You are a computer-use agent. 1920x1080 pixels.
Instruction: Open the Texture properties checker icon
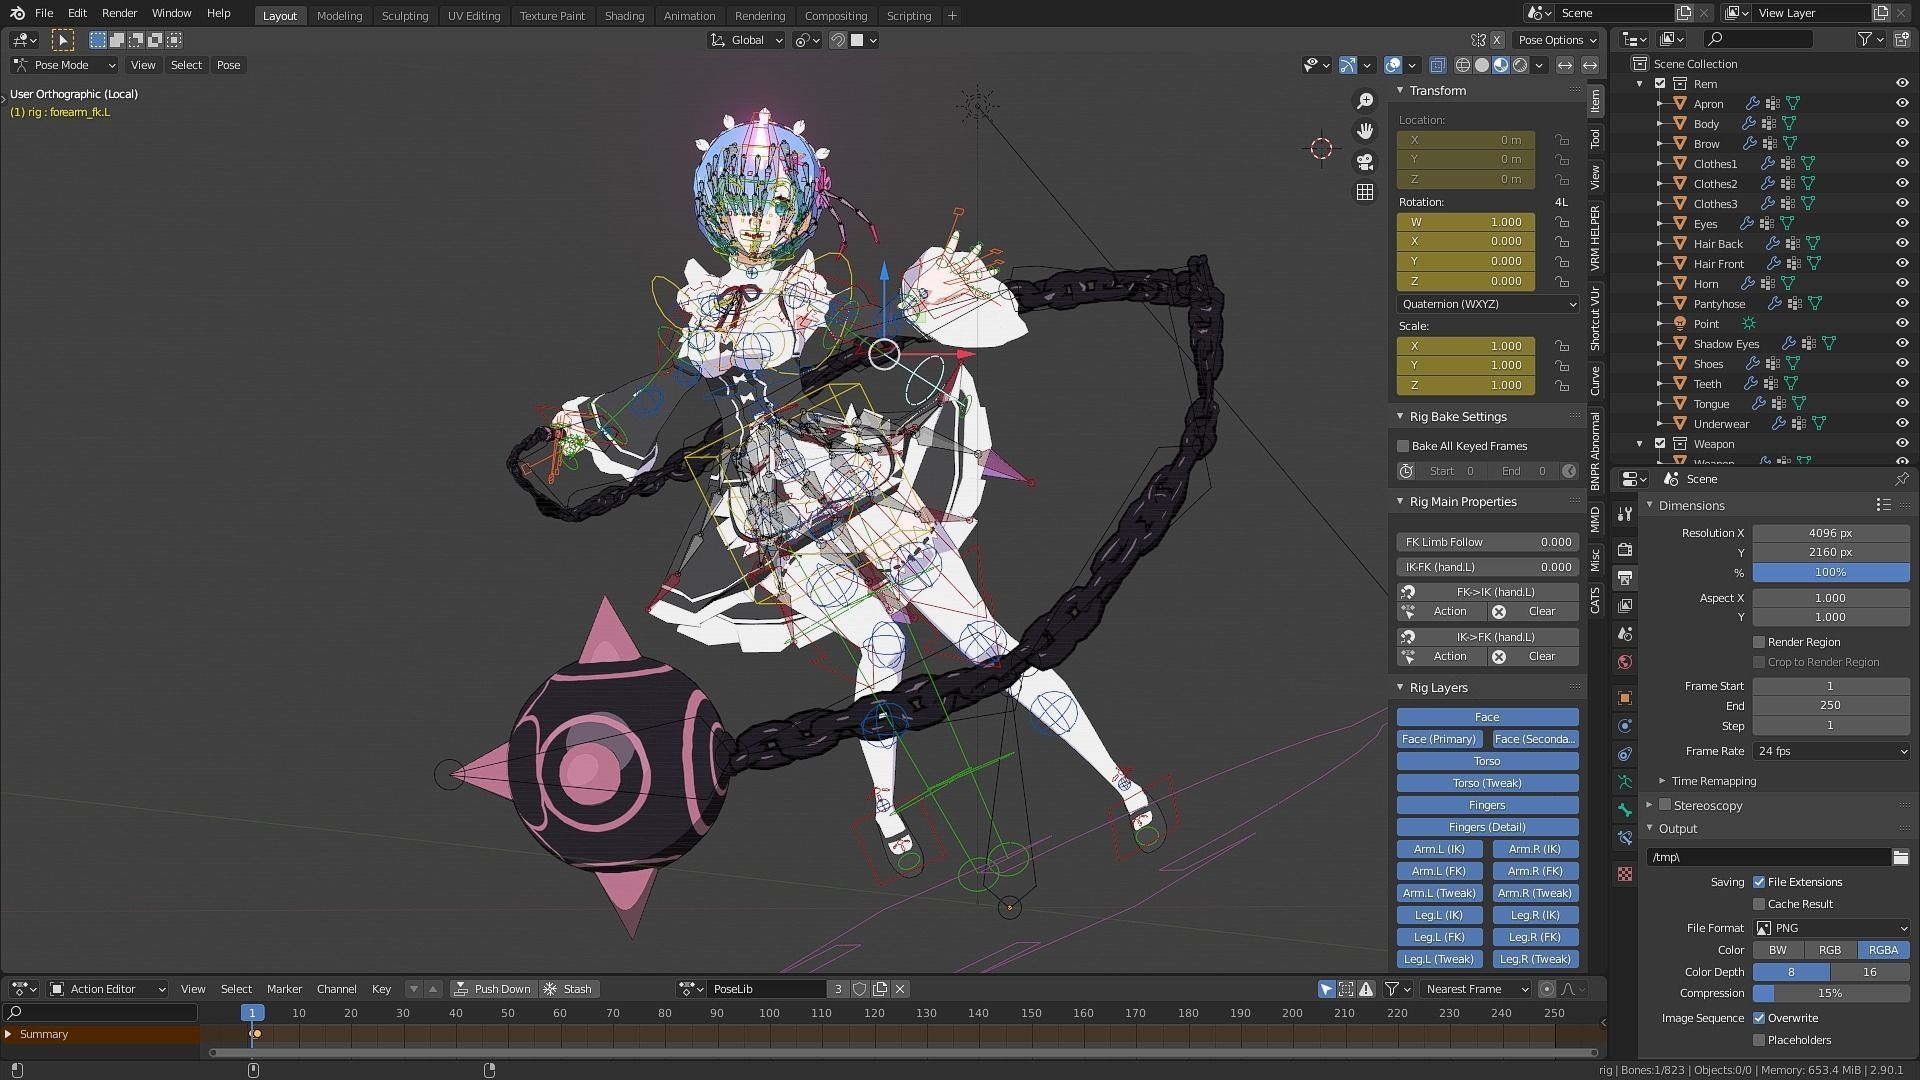point(1625,874)
